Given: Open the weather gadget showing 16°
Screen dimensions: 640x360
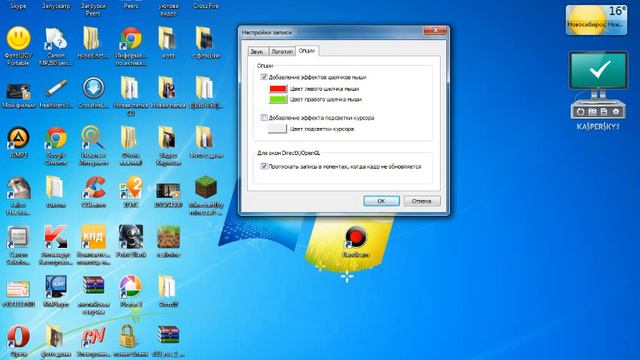Looking at the screenshot, I should 596,20.
